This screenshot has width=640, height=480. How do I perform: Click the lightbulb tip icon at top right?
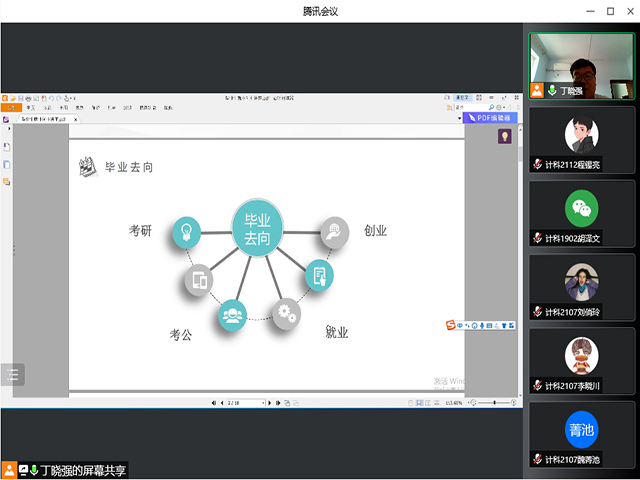505,136
